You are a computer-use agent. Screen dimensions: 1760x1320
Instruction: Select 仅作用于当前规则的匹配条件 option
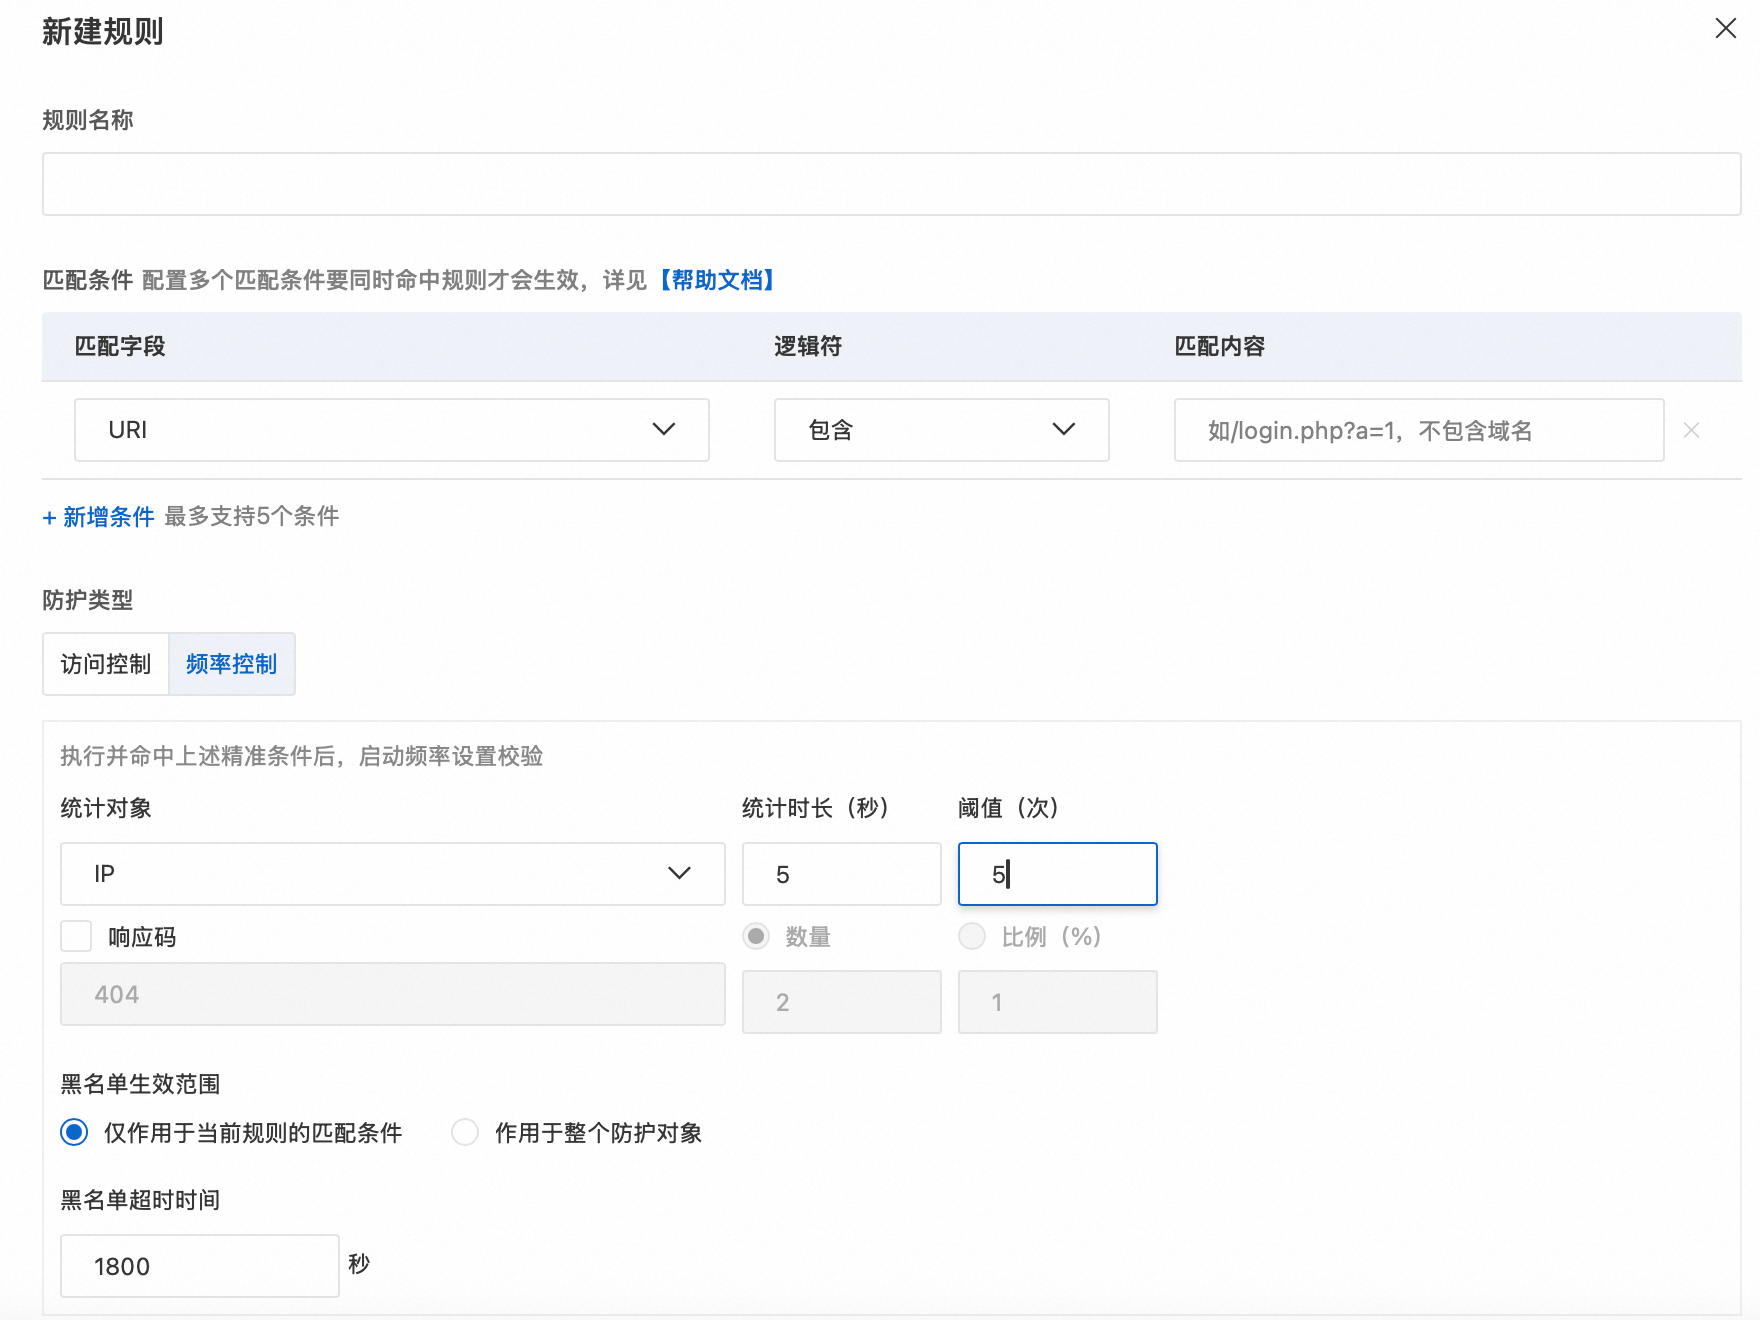click(x=74, y=1133)
